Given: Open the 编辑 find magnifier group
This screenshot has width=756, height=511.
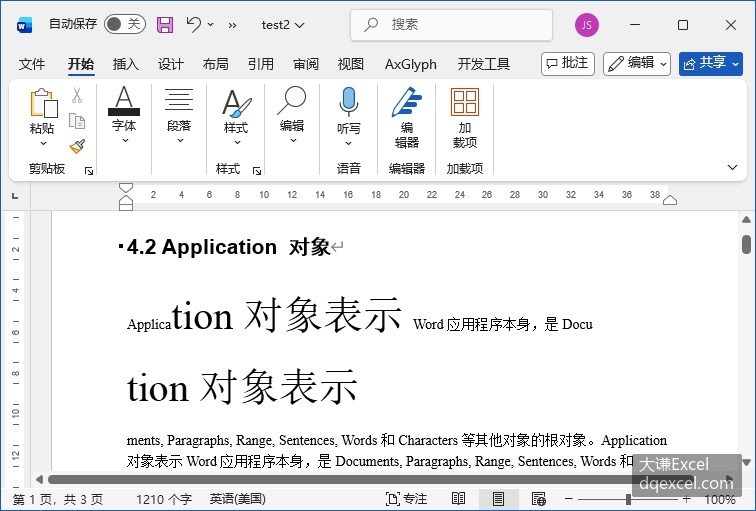Looking at the screenshot, I should tap(292, 116).
